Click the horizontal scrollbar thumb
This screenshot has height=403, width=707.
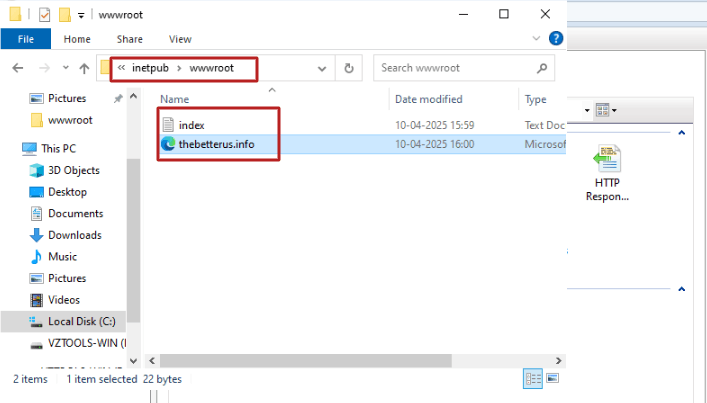(x=306, y=361)
